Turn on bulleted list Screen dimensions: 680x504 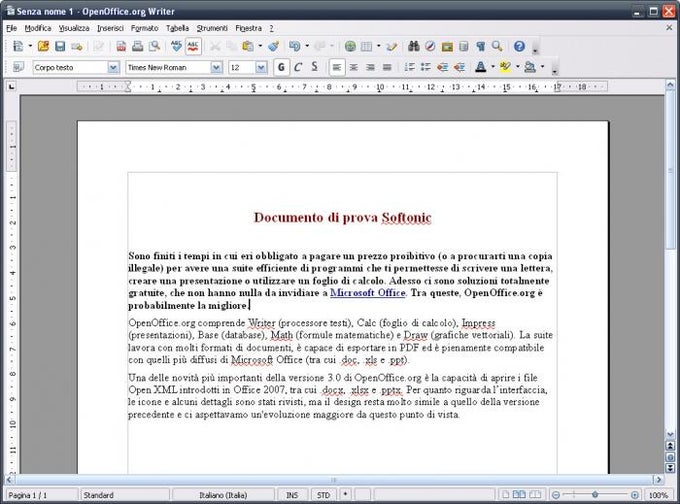click(426, 67)
